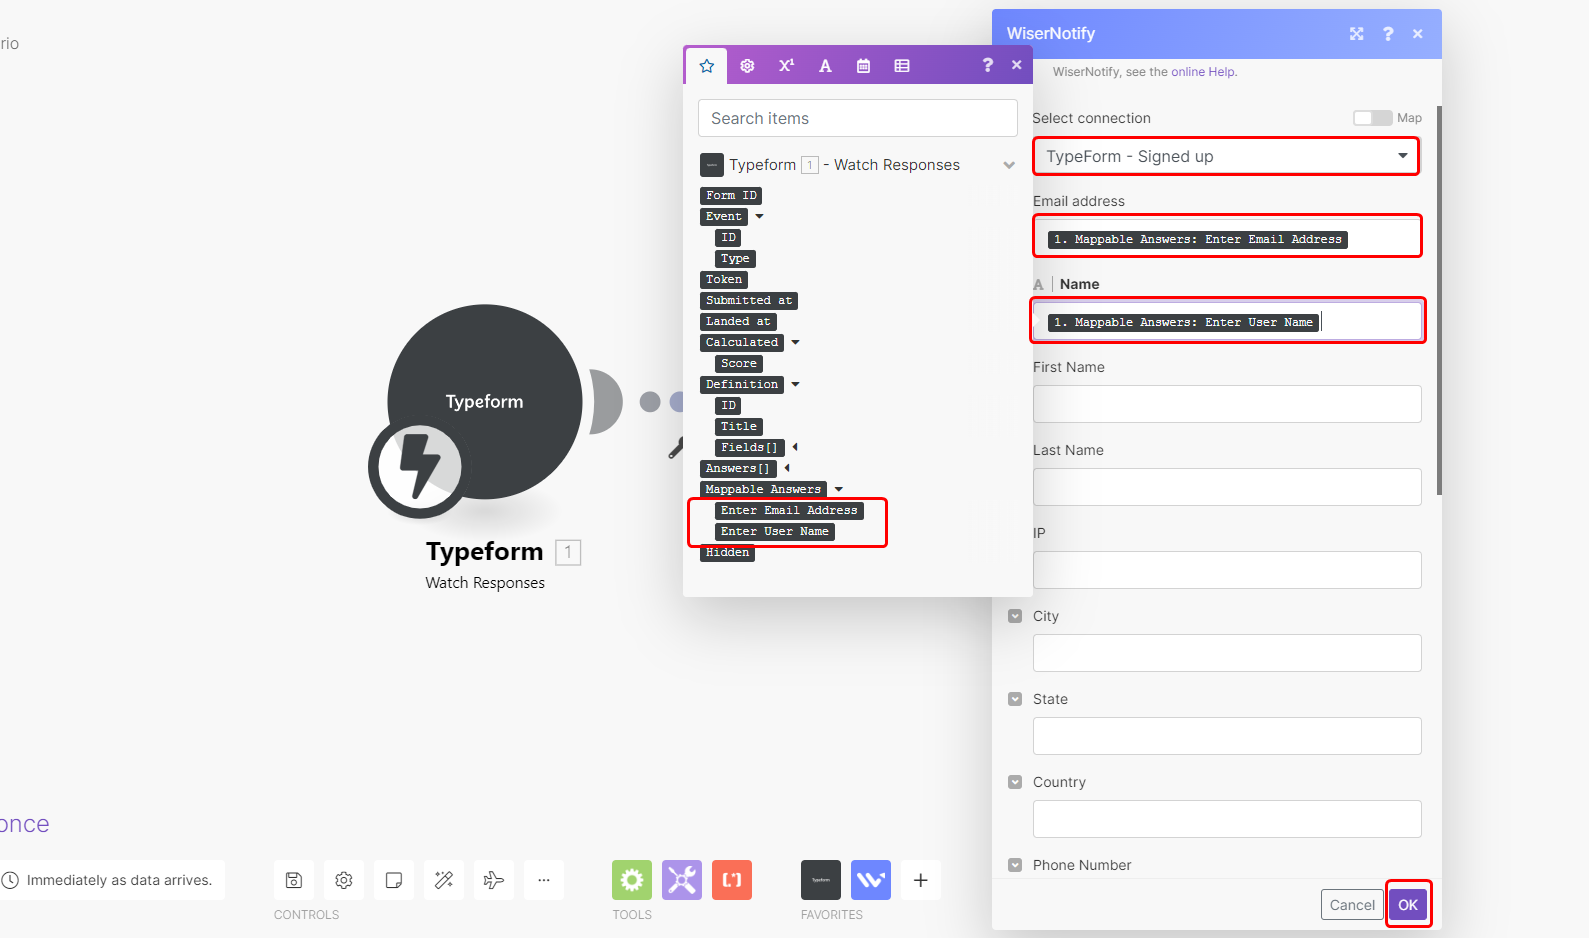
Task: Click into the Email address field
Action: tap(1227, 237)
